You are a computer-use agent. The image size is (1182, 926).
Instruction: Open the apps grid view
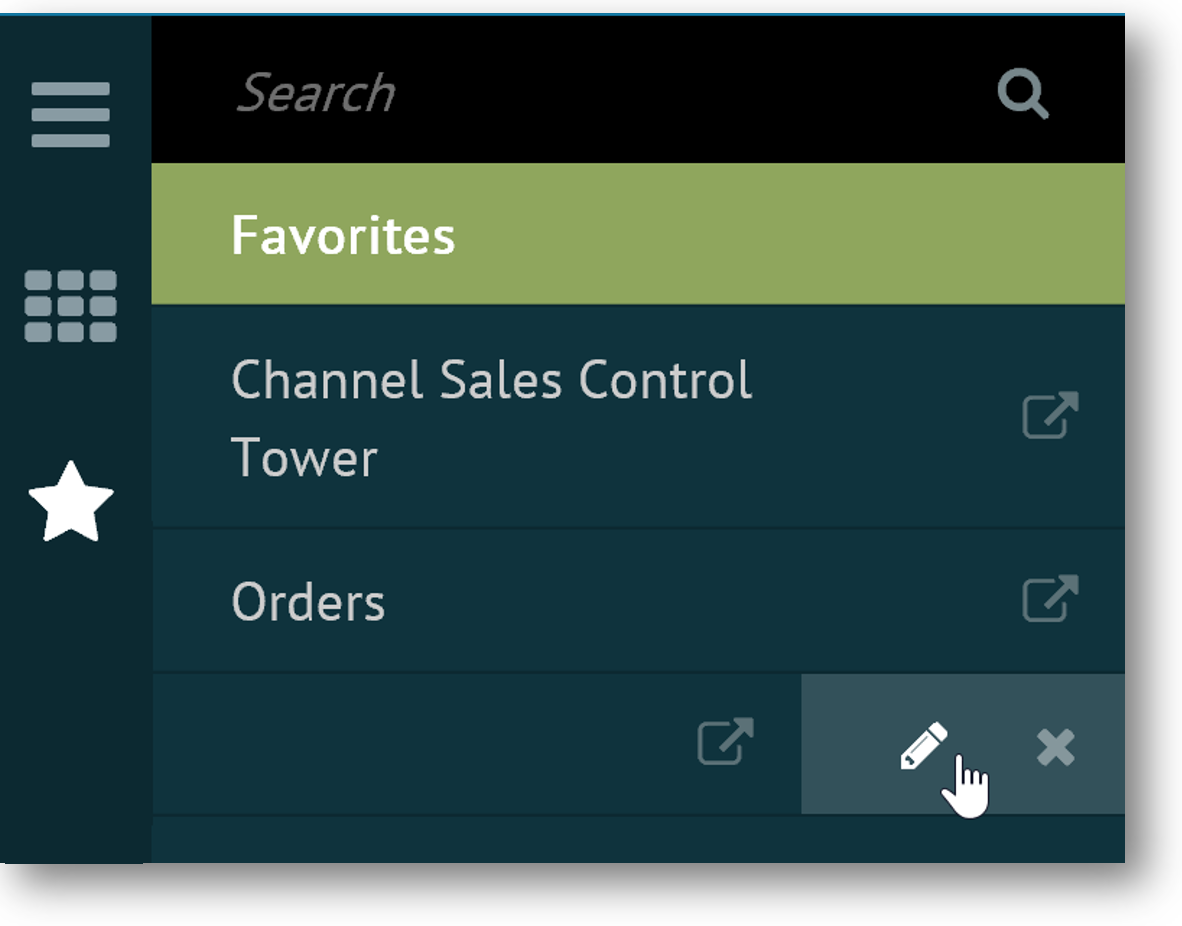click(70, 306)
